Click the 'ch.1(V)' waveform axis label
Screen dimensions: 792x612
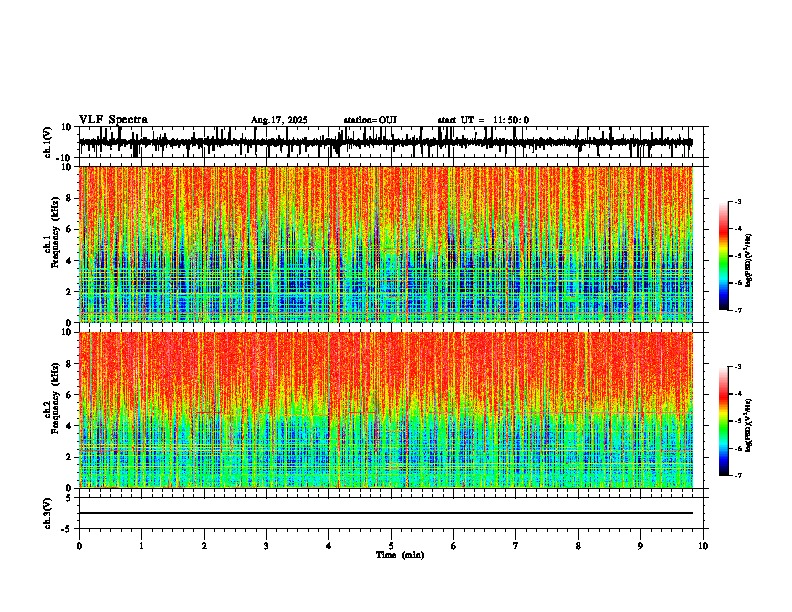pyautogui.click(x=48, y=142)
